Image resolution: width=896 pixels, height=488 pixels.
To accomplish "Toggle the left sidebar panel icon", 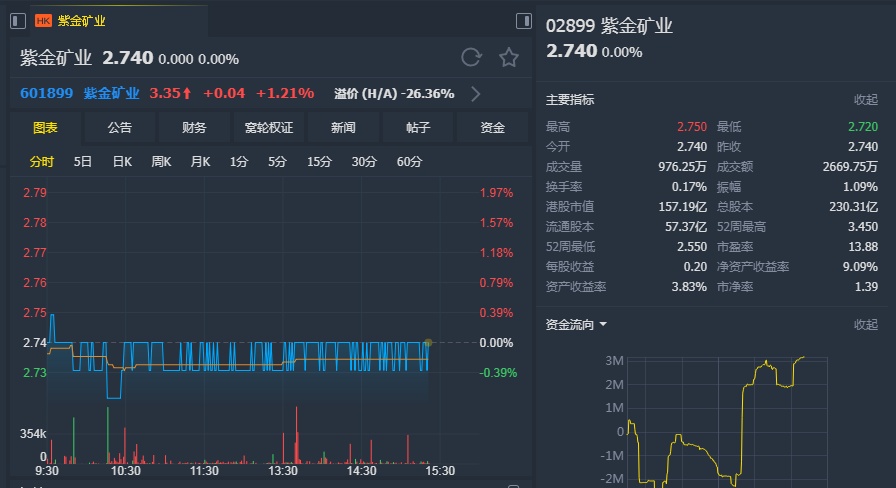I will click(18, 21).
